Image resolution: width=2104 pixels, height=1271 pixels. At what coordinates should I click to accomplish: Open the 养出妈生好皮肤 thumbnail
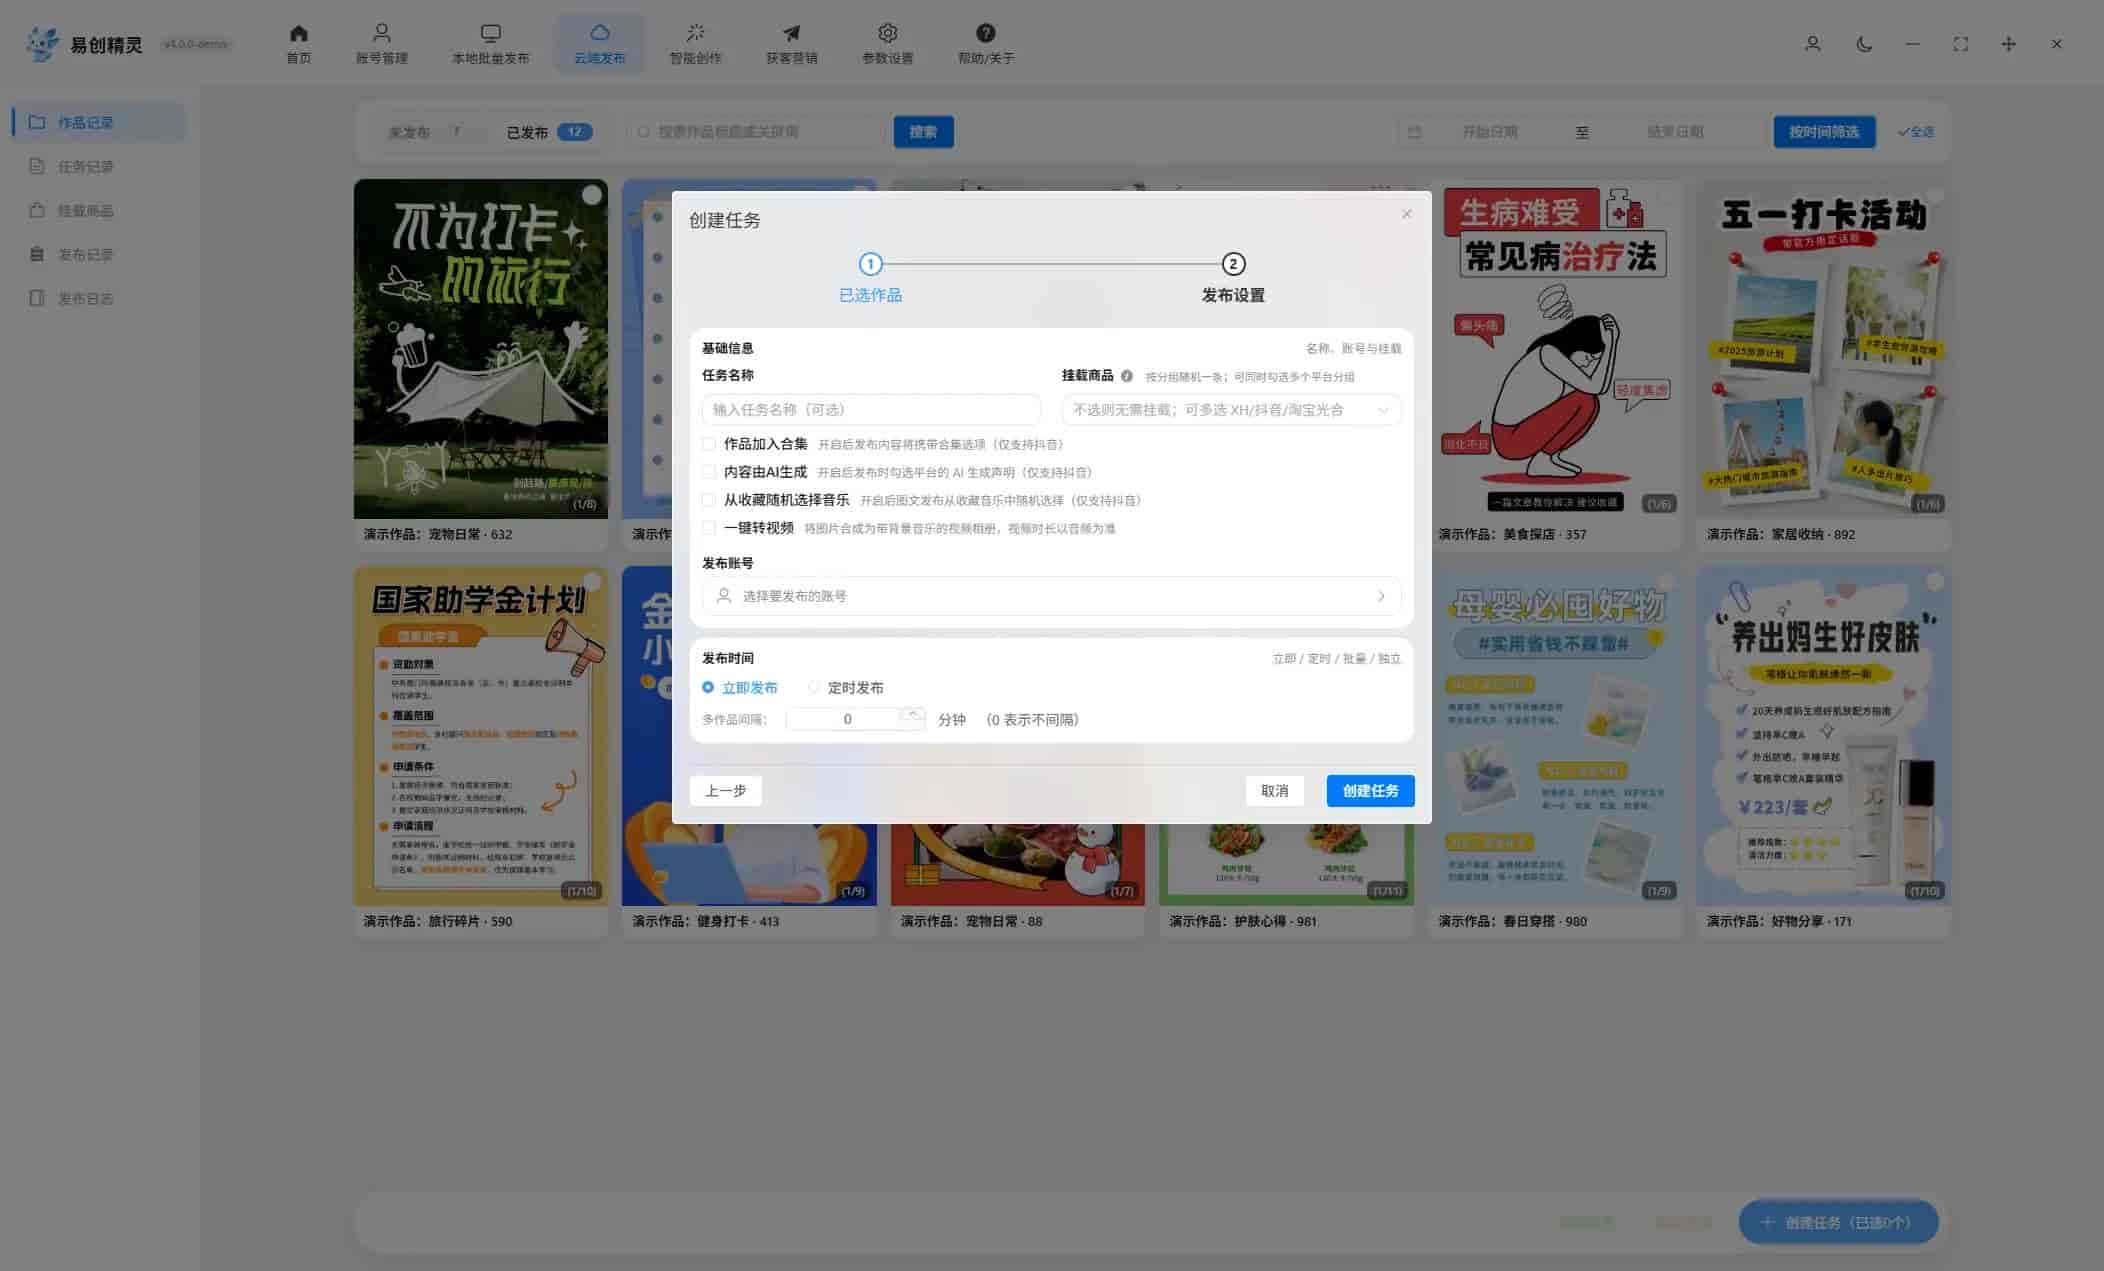pos(1823,736)
